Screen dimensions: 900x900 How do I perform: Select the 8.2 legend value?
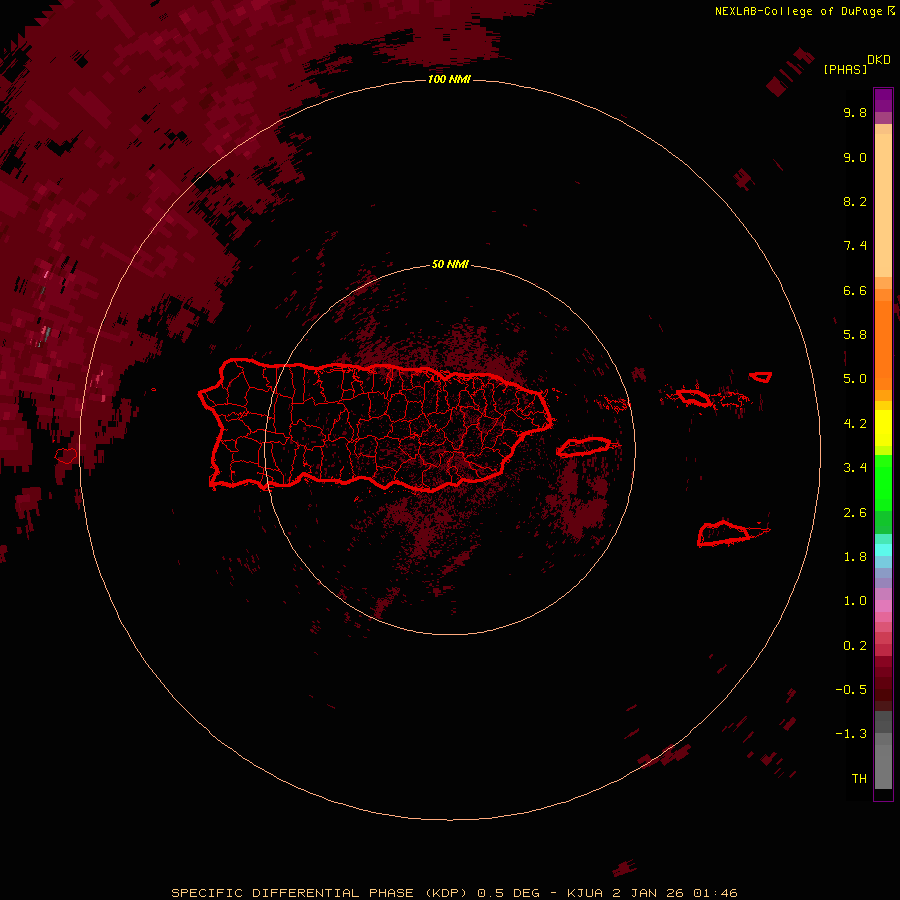[855, 201]
